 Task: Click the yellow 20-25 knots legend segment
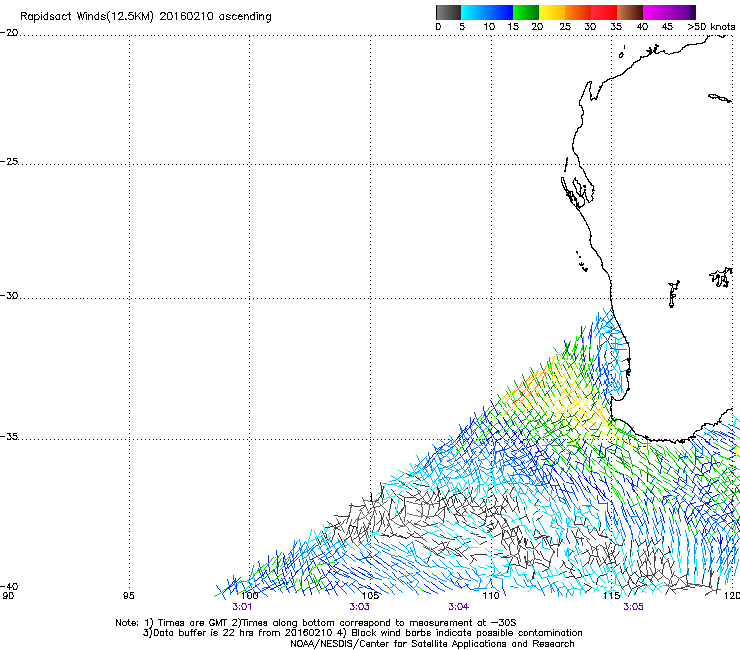click(552, 12)
